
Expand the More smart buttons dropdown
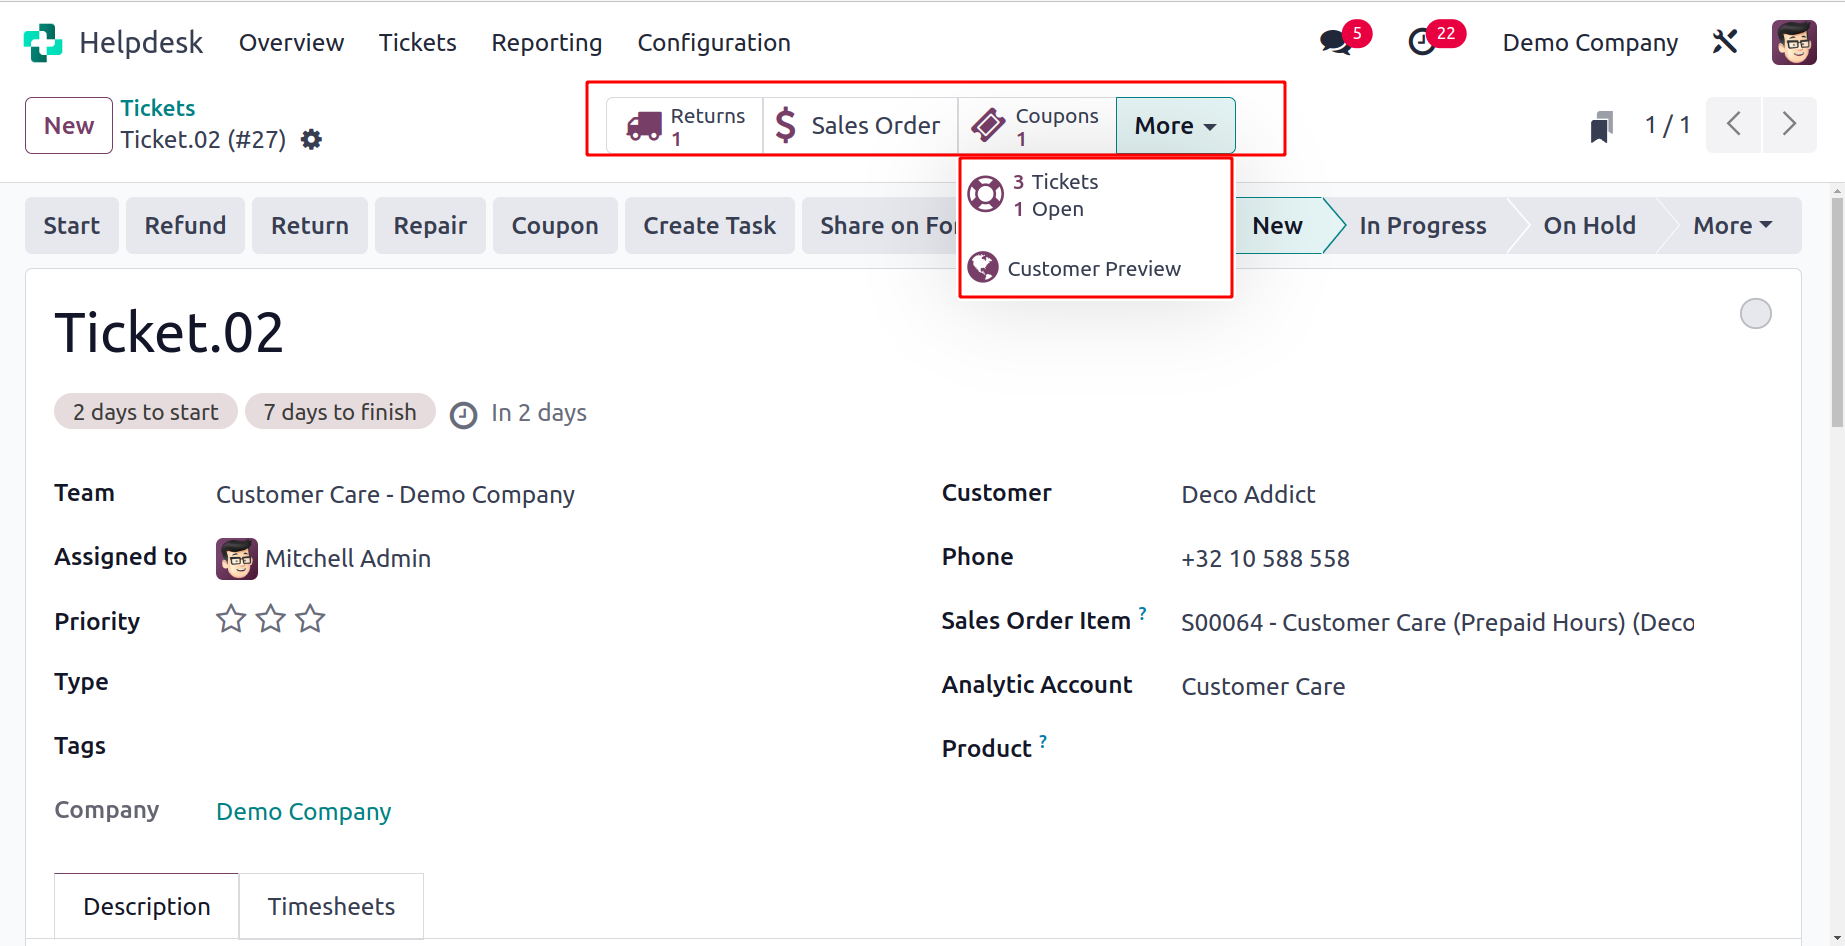point(1175,125)
